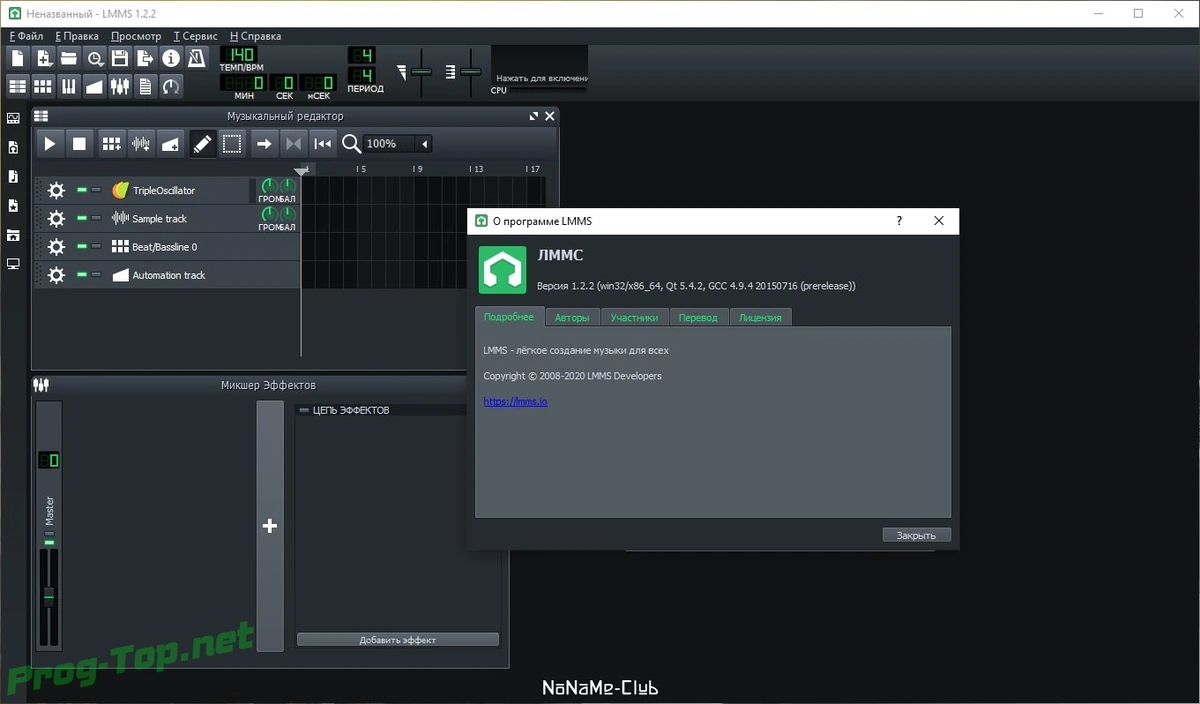Open the Сервис menu
This screenshot has width=1200, height=704.
(x=195, y=36)
